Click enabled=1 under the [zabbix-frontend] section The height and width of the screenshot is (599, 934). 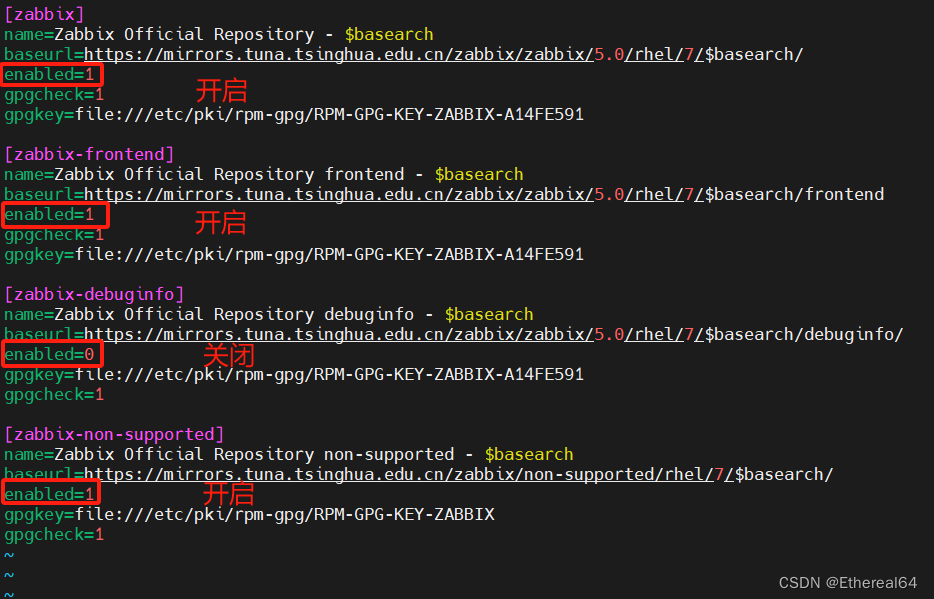point(49,215)
